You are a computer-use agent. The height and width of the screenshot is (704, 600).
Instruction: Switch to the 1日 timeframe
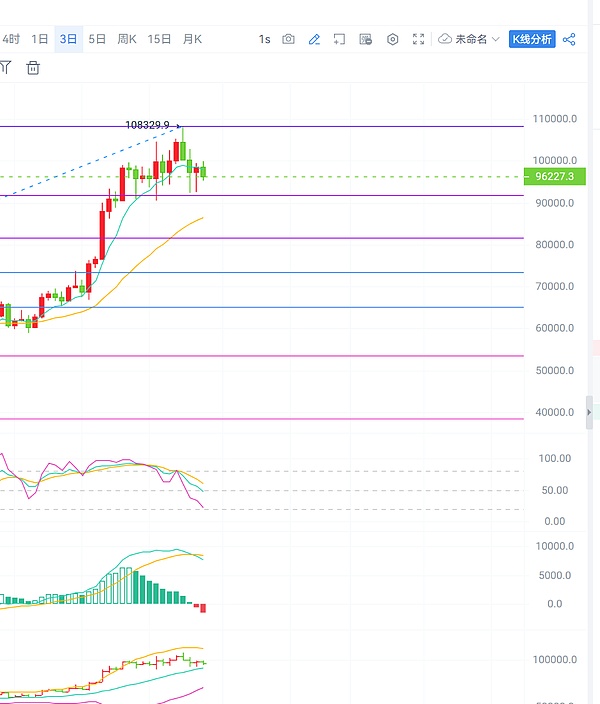(x=40, y=39)
